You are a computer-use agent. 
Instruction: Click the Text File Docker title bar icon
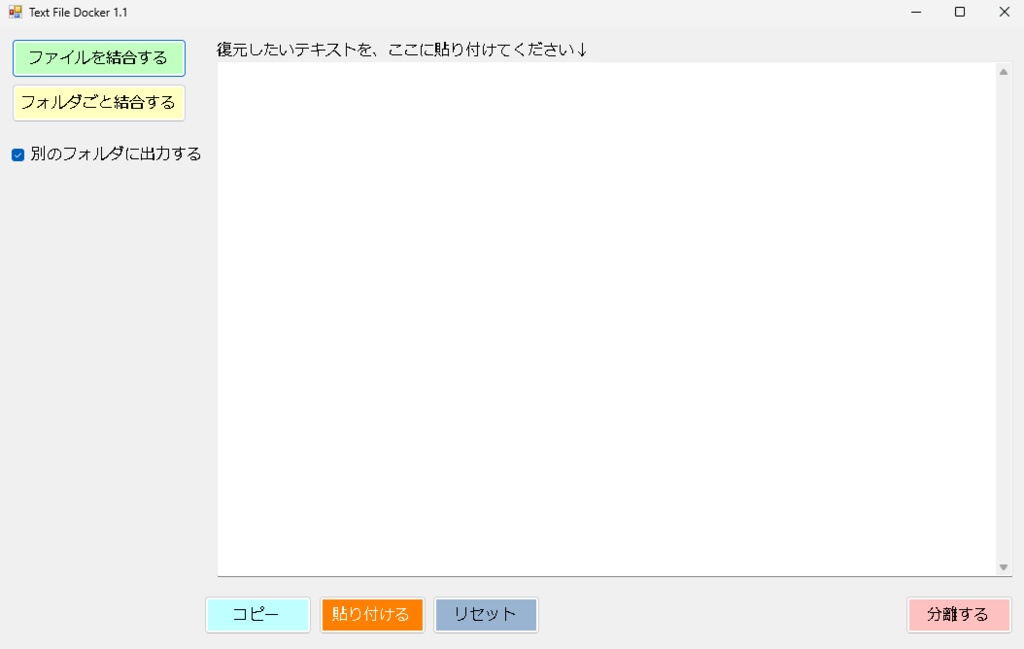click(x=14, y=11)
